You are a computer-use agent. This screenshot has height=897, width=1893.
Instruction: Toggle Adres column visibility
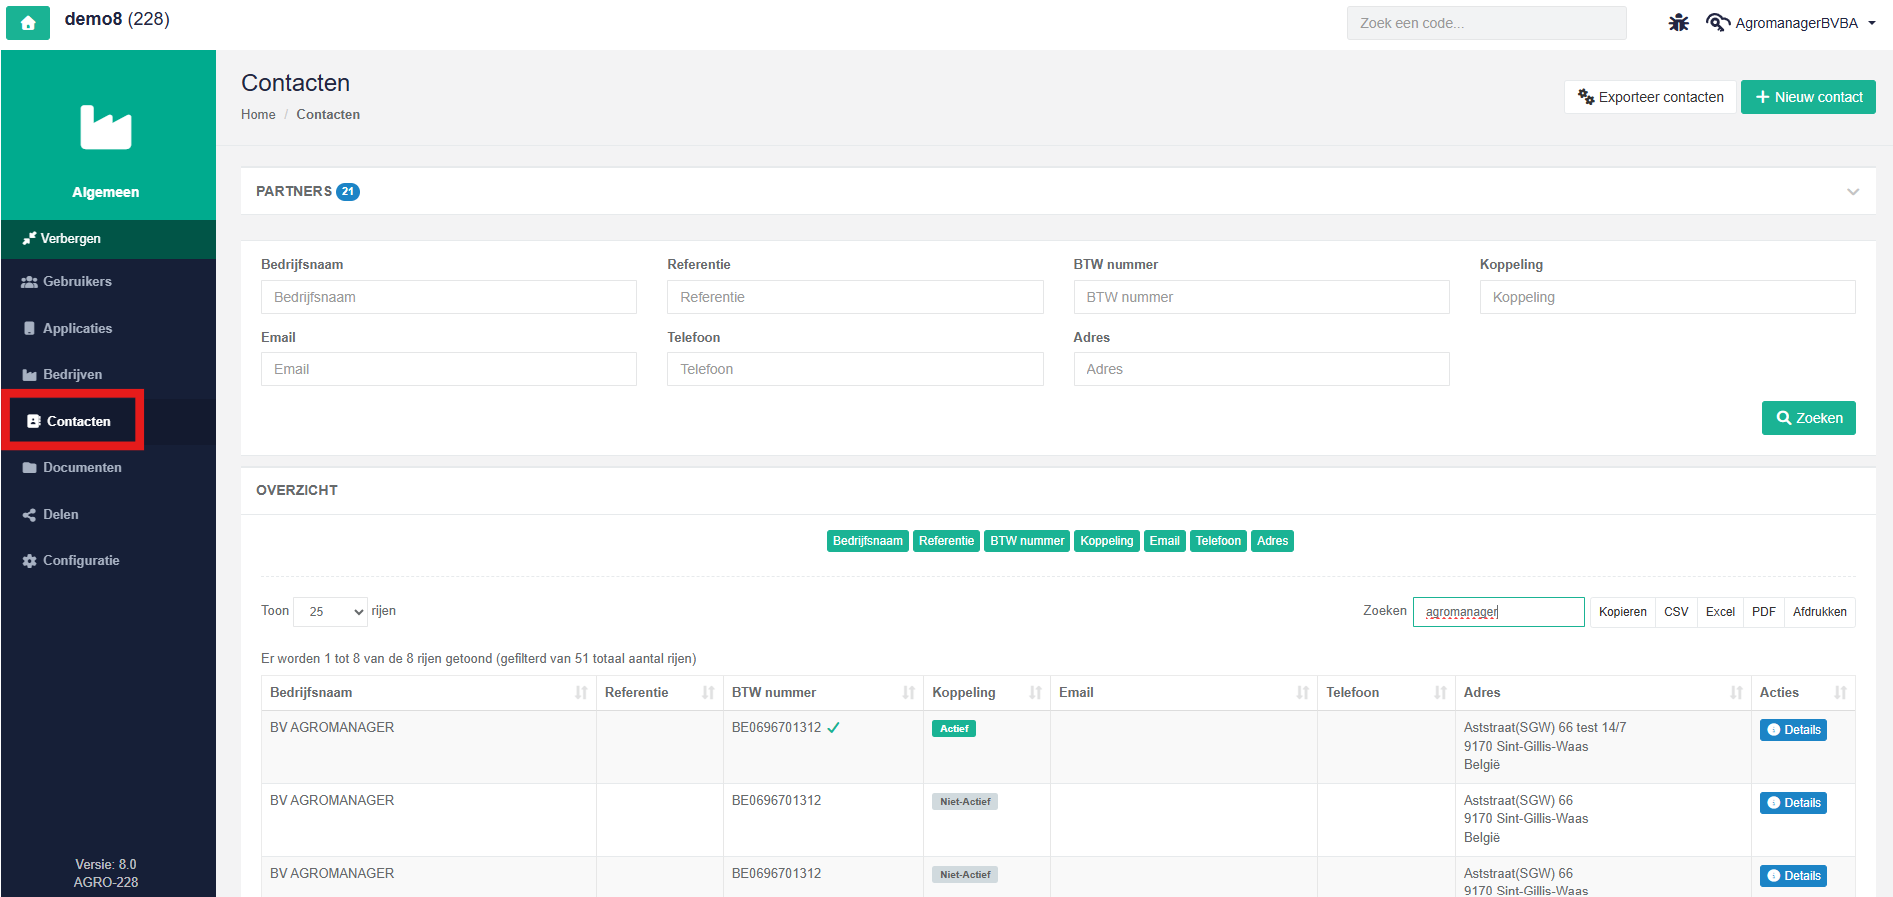pos(1272,541)
